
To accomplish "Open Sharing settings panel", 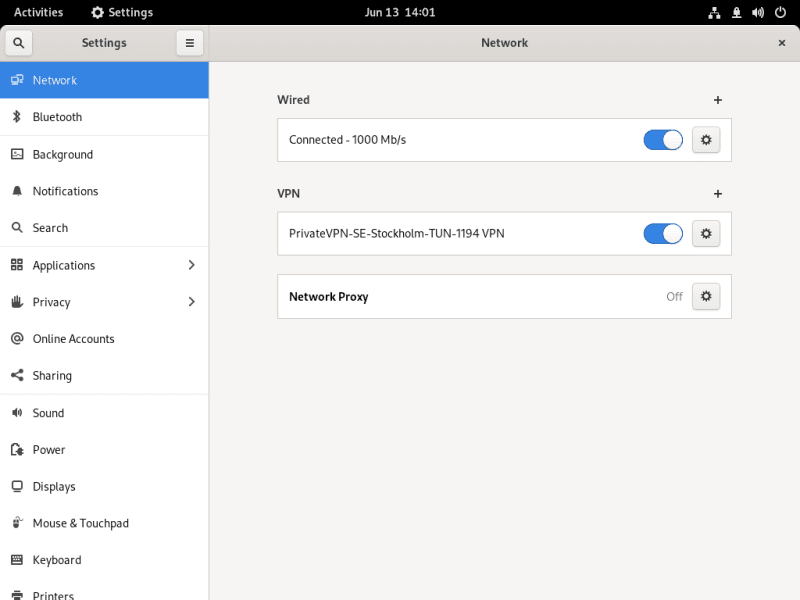I will [104, 375].
